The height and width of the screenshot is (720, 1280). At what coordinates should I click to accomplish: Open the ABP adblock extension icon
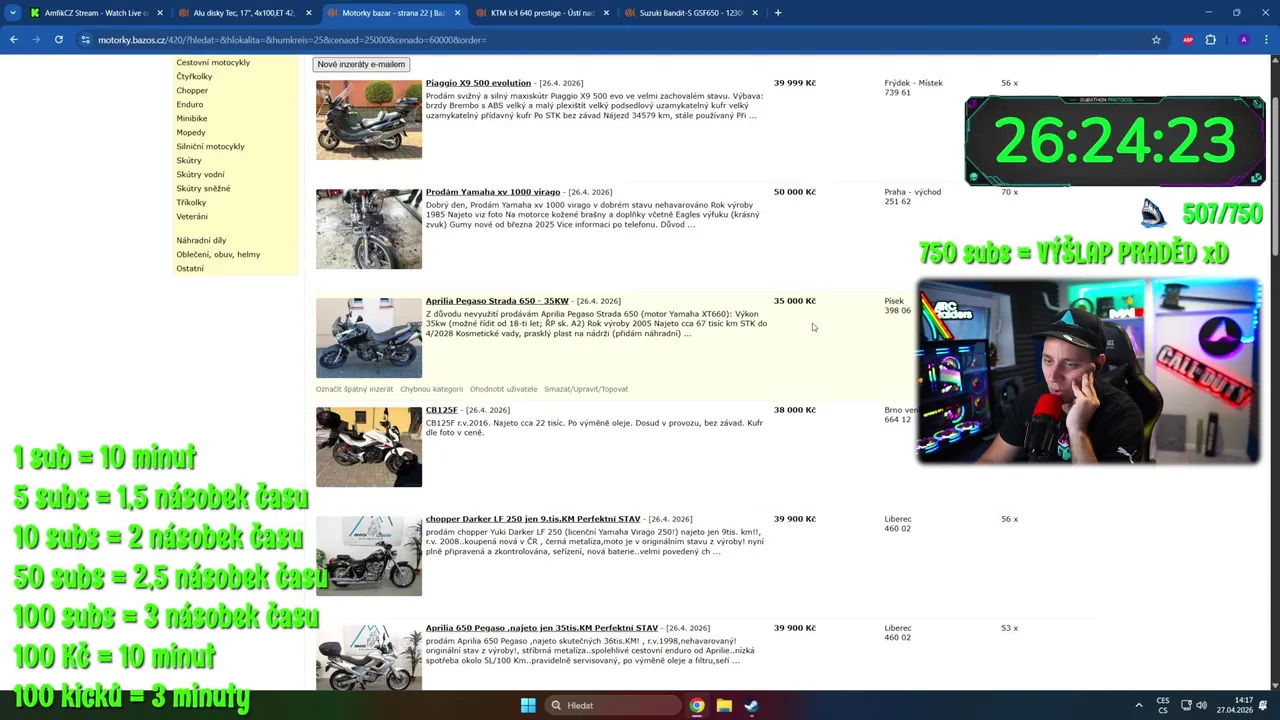[1188, 40]
